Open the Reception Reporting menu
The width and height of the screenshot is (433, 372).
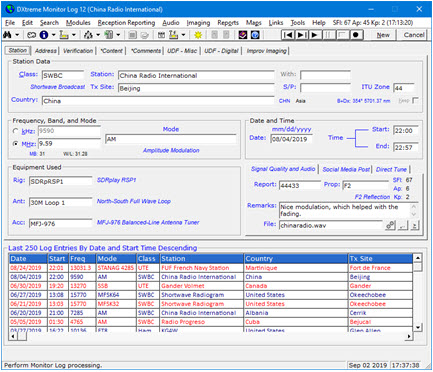(126, 23)
